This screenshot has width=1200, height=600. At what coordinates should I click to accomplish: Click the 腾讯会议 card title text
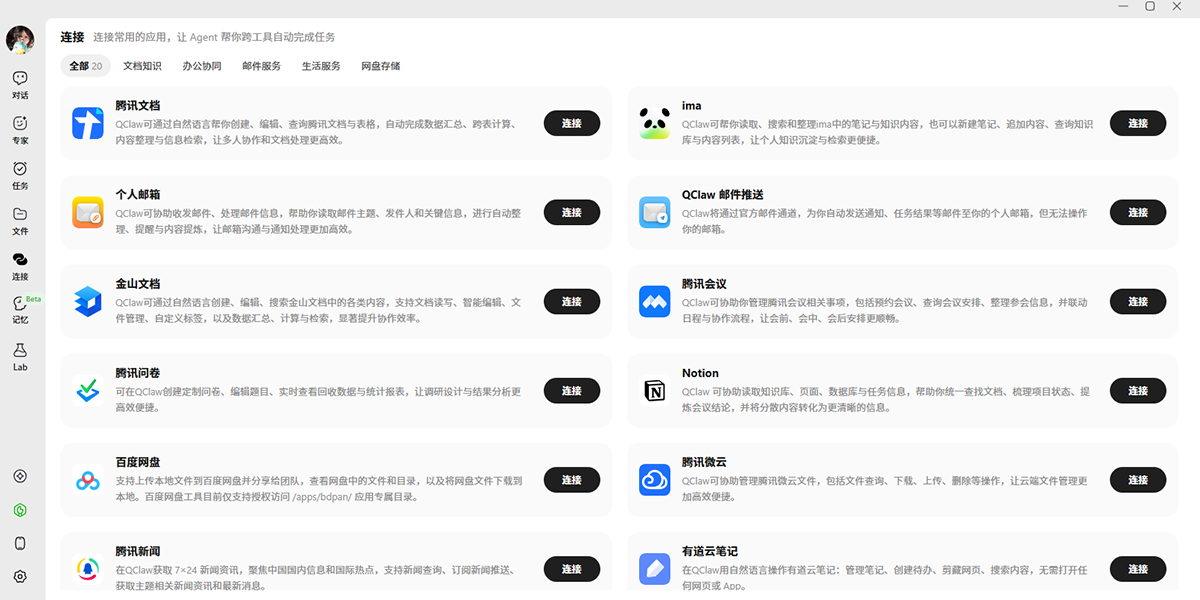click(x=705, y=283)
